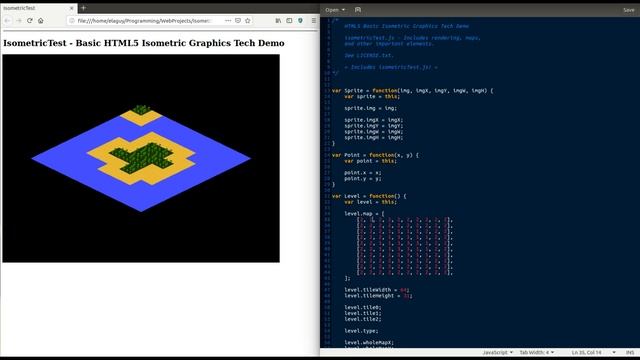The image size is (640, 360).
Task: Toggle the browser sidebar
Action: pyautogui.click(x=289, y=20)
